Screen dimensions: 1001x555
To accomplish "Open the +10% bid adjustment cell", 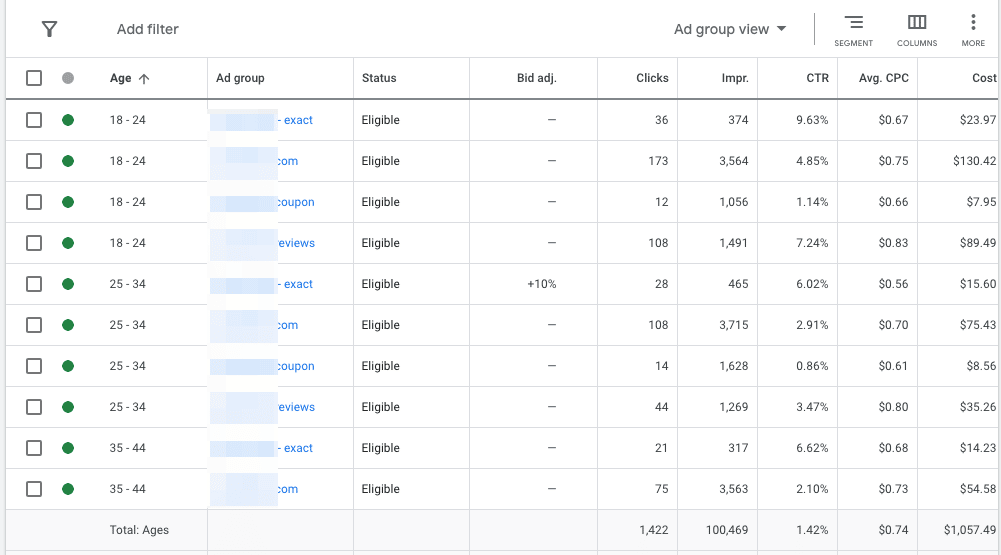I will point(541,284).
